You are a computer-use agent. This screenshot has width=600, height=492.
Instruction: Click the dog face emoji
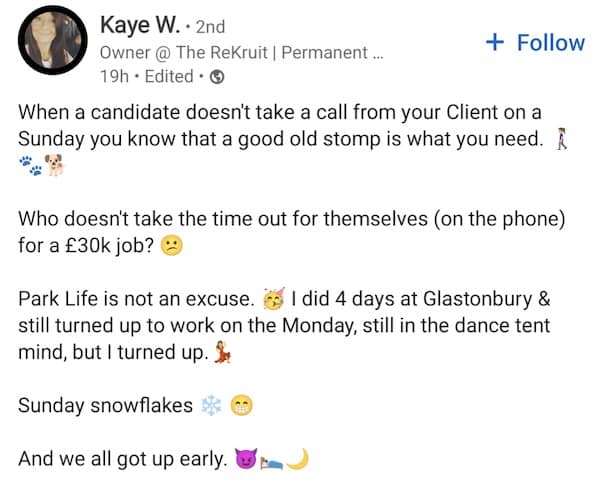click(x=54, y=167)
